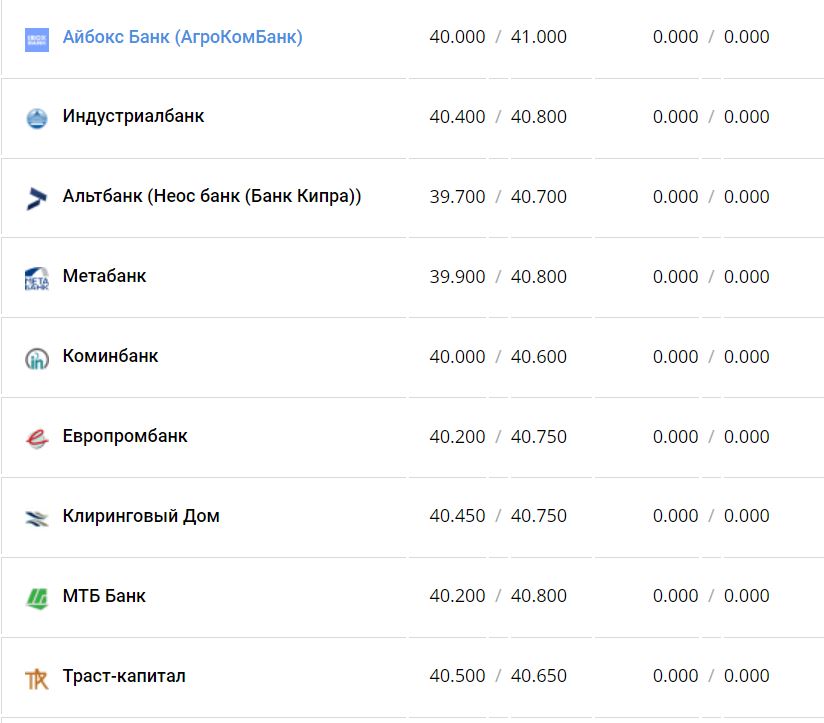
Task: Click the 39.700 / 40.700 Альтбанк rate
Action: (498, 197)
